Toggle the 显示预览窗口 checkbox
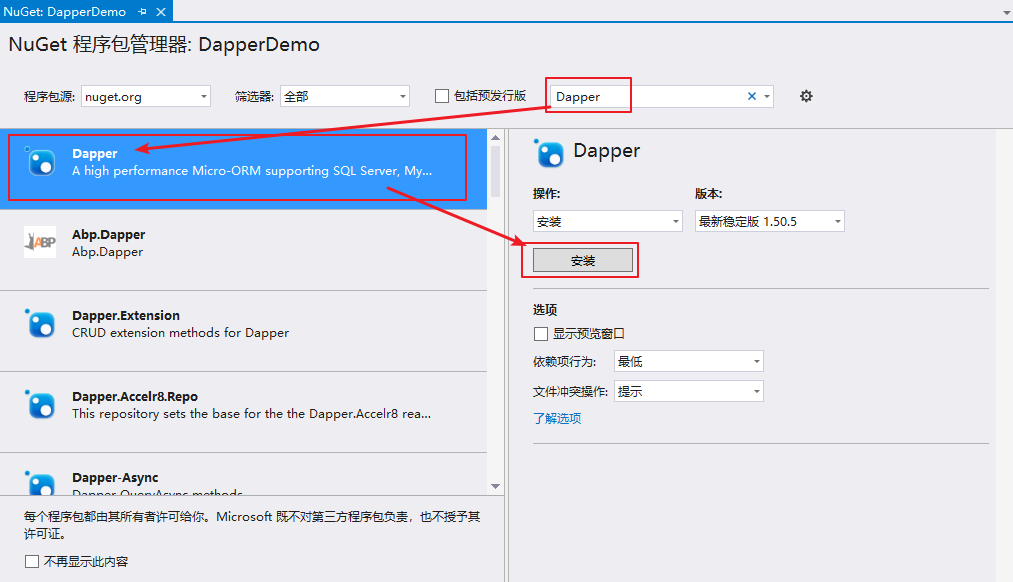The image size is (1013, 582). 541,334
